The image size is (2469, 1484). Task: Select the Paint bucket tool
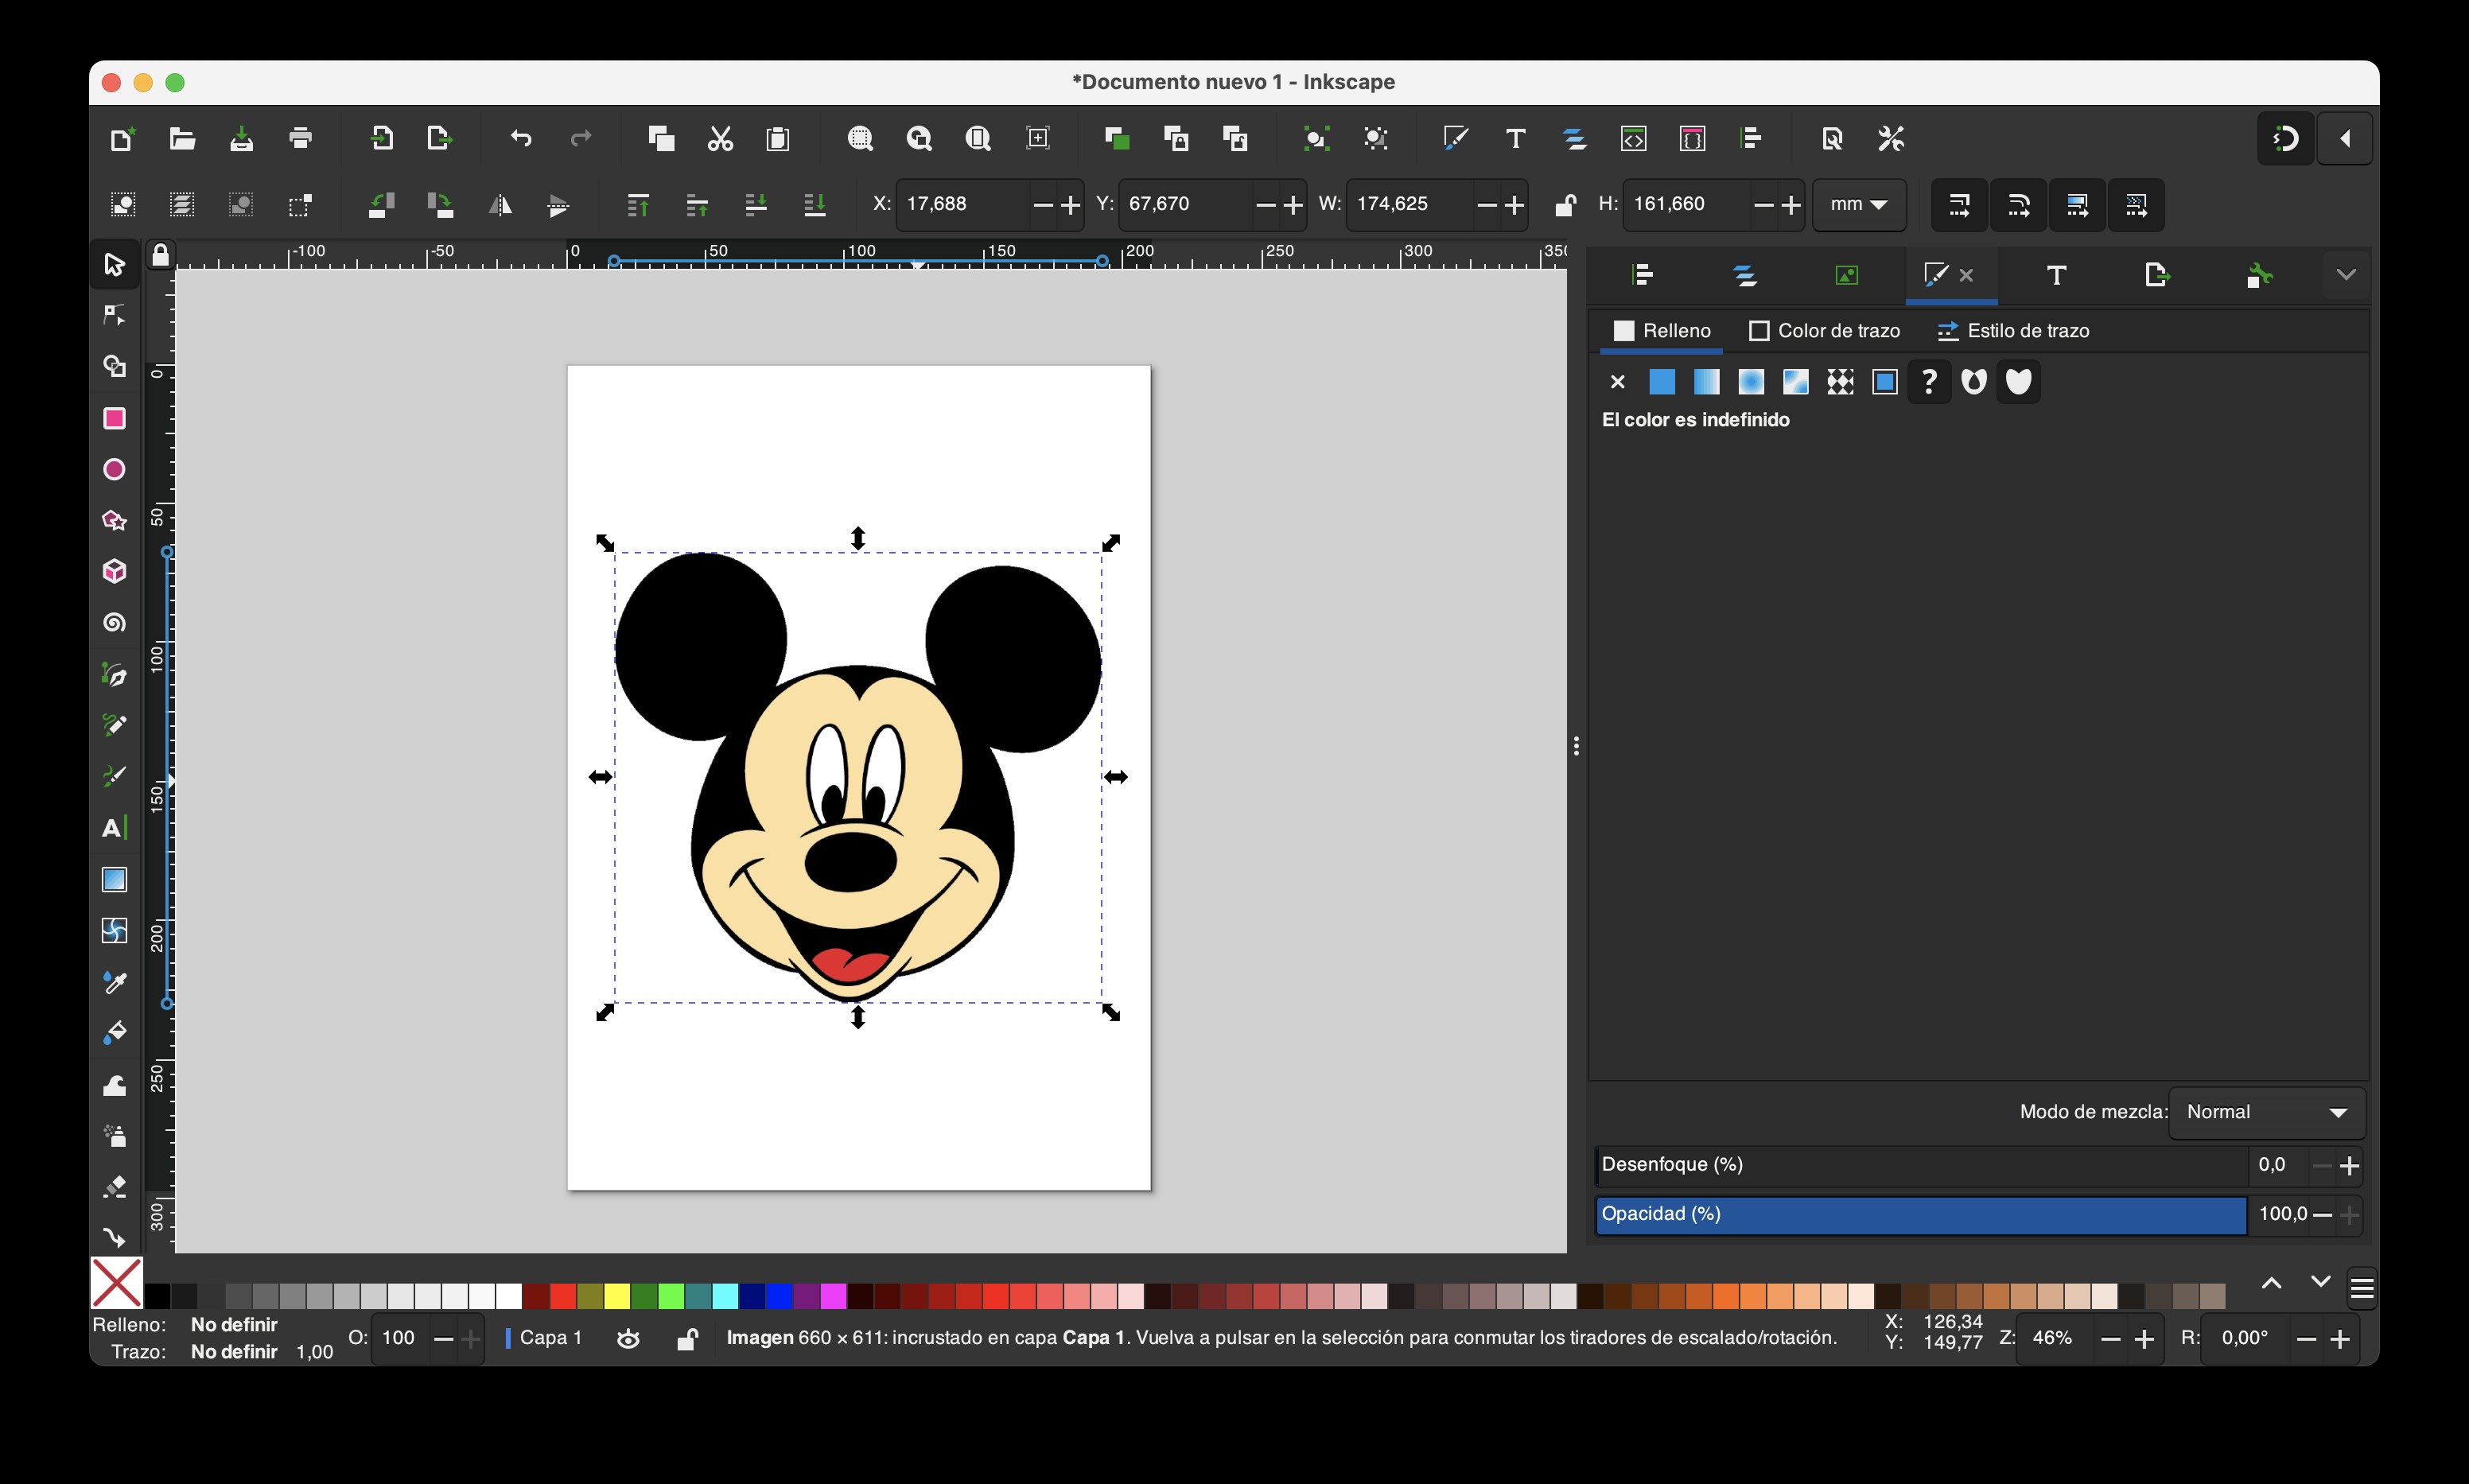pos(114,1033)
